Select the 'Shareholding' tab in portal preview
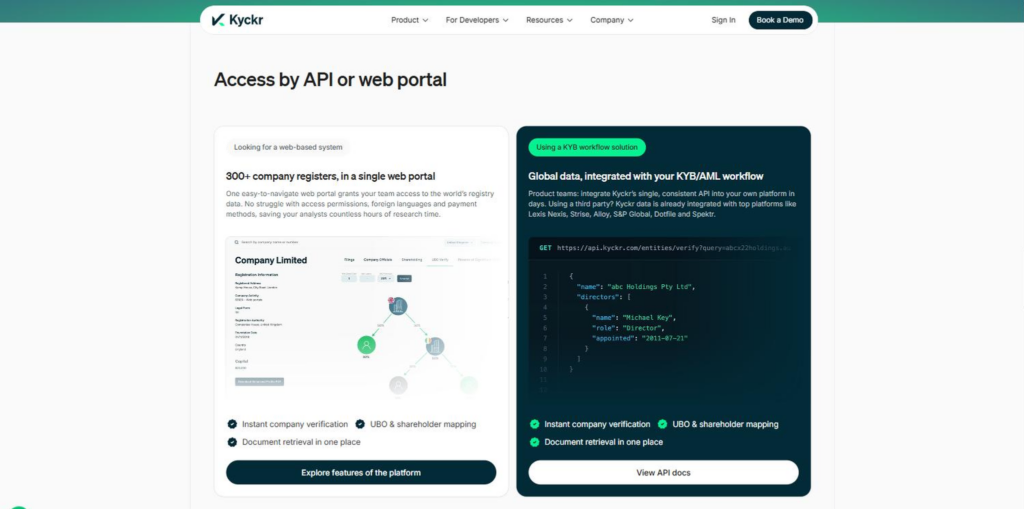 point(412,259)
